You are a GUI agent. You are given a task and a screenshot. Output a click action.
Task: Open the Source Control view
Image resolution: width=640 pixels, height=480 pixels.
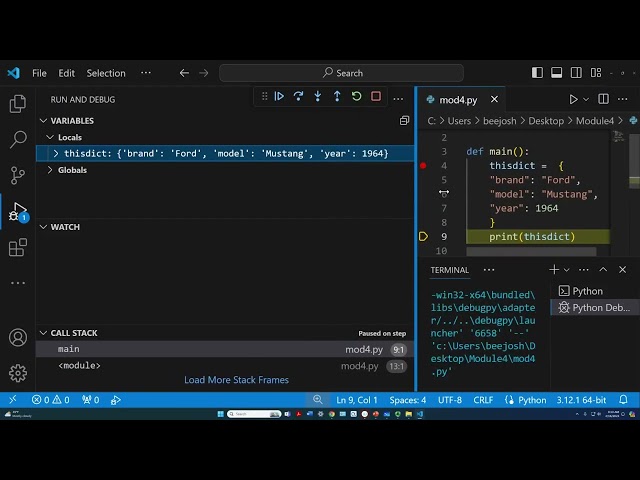(x=18, y=176)
